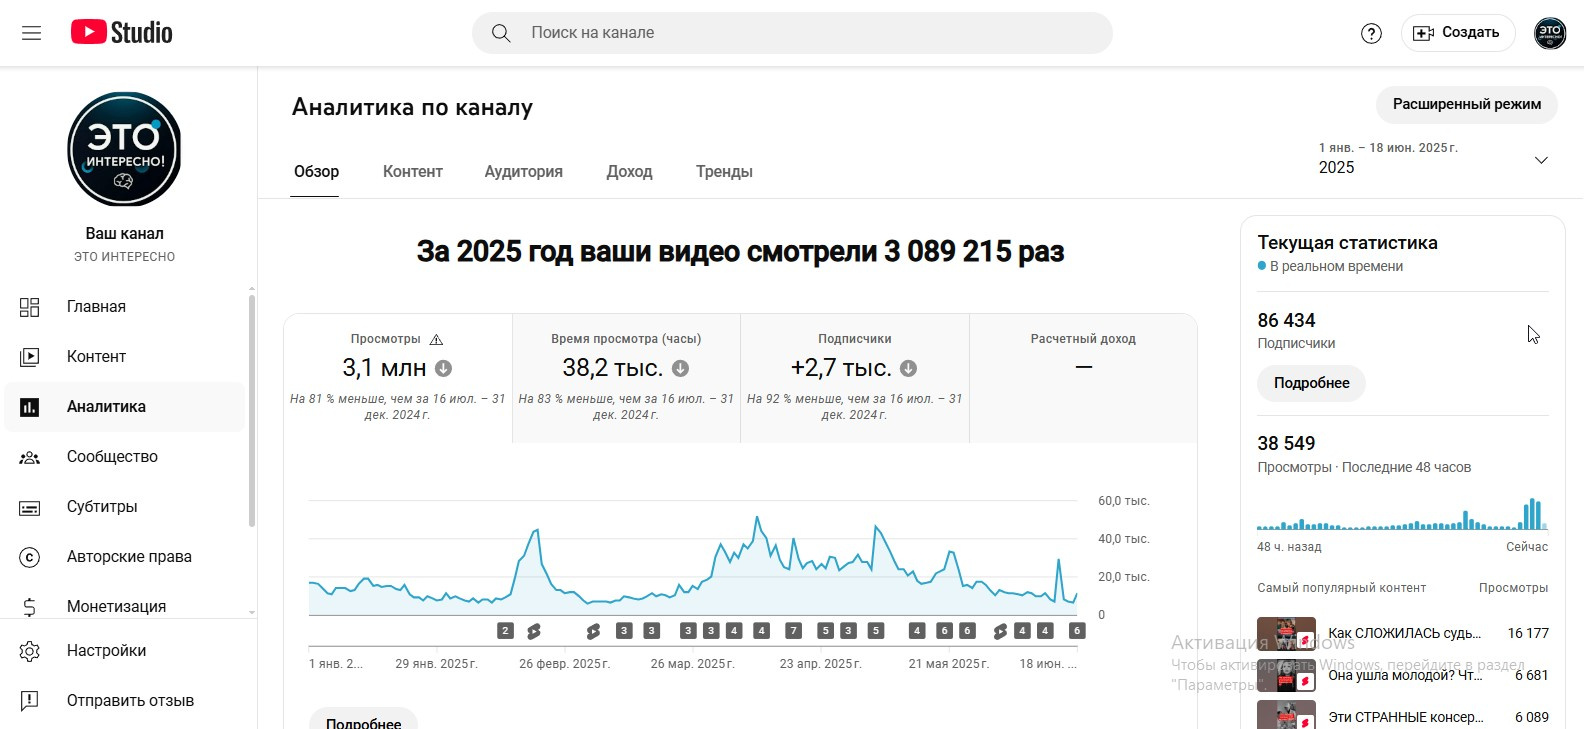This screenshot has width=1584, height=729.
Task: Open Настройки gear in the sidebar
Action: (x=124, y=651)
